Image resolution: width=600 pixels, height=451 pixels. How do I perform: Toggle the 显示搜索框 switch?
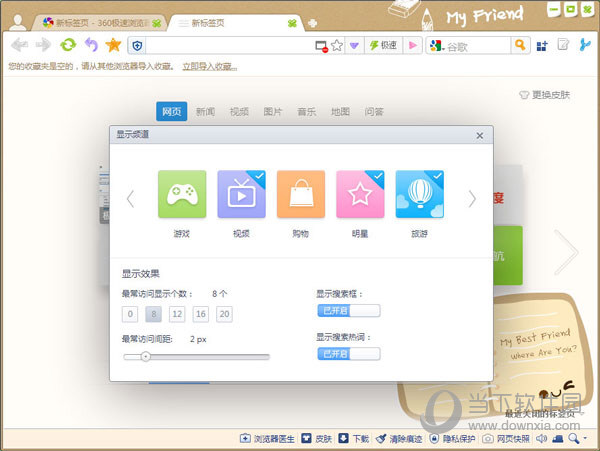[x=349, y=311]
